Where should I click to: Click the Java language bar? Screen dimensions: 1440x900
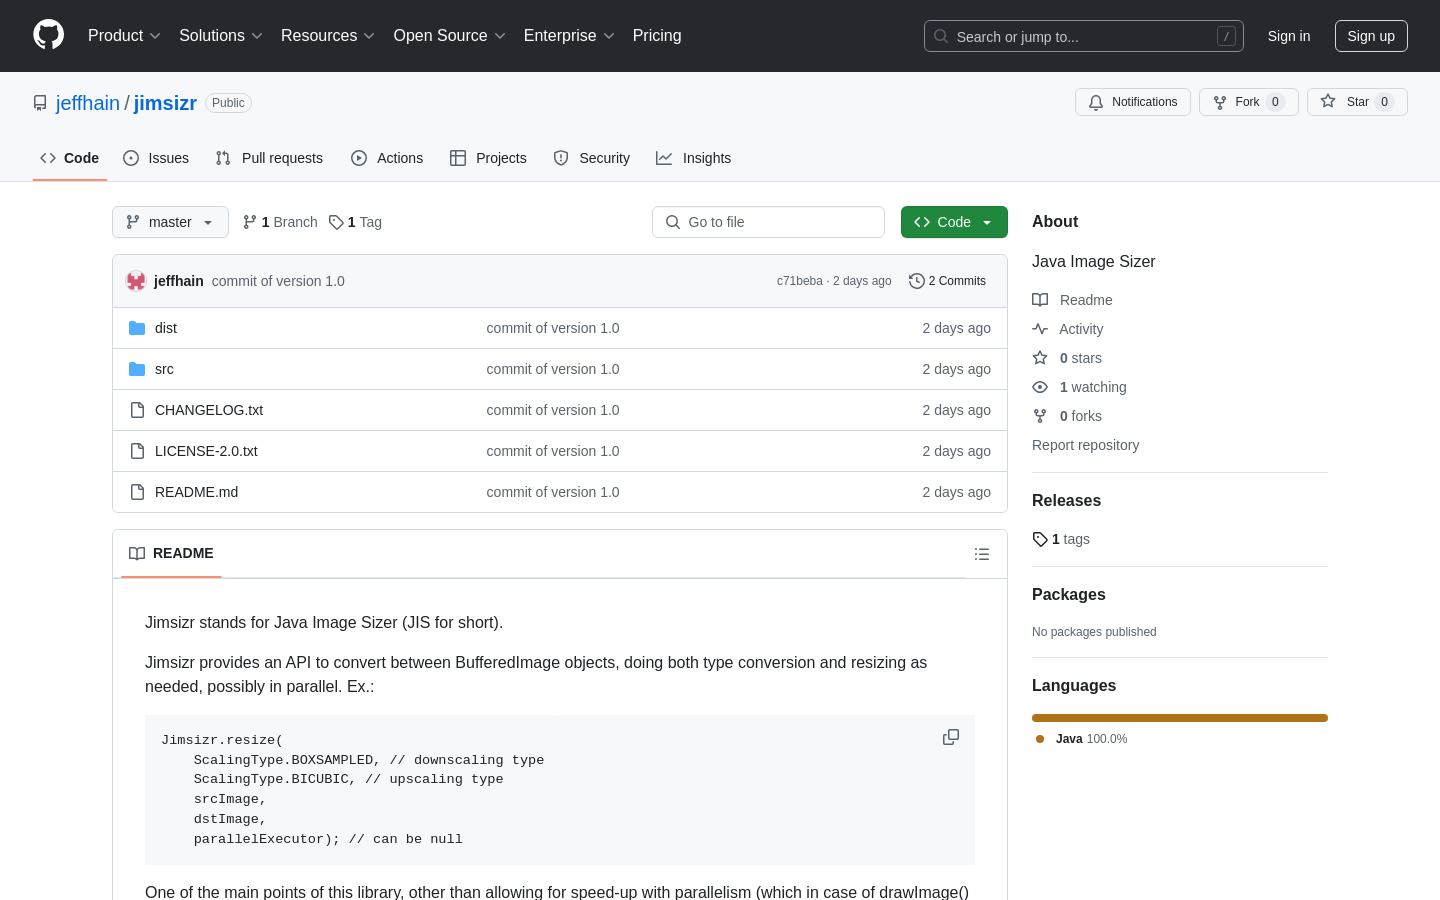pos(1180,718)
